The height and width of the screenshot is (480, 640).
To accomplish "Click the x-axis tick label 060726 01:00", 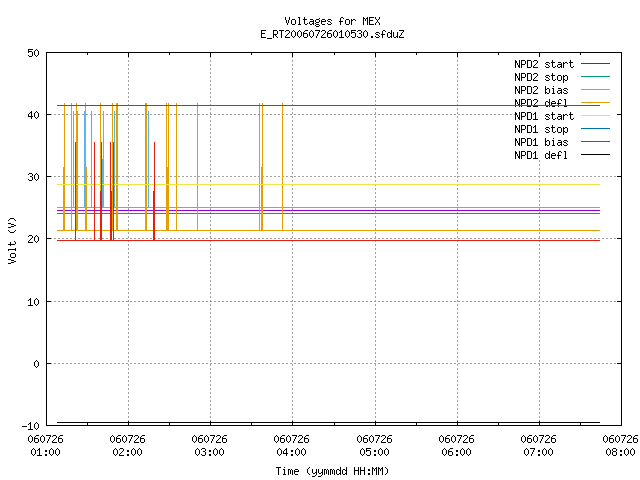I will pyautogui.click(x=46, y=446).
